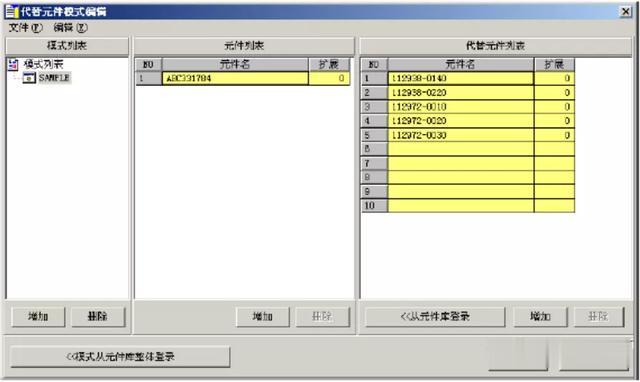
Task: Click the 代替元件列表 panel header
Action: click(x=495, y=46)
